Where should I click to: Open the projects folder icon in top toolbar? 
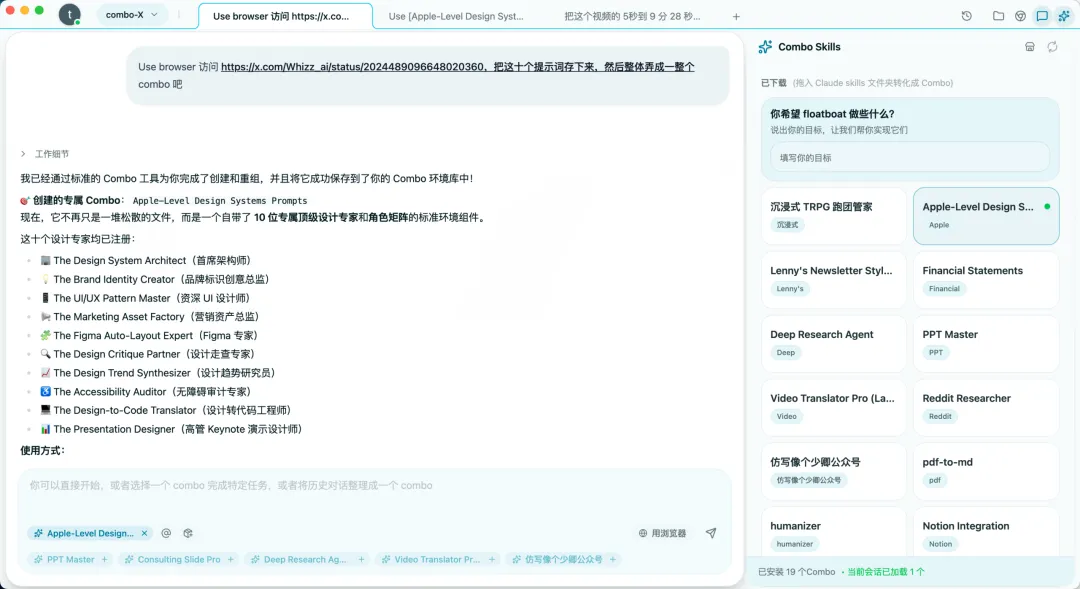click(x=998, y=15)
